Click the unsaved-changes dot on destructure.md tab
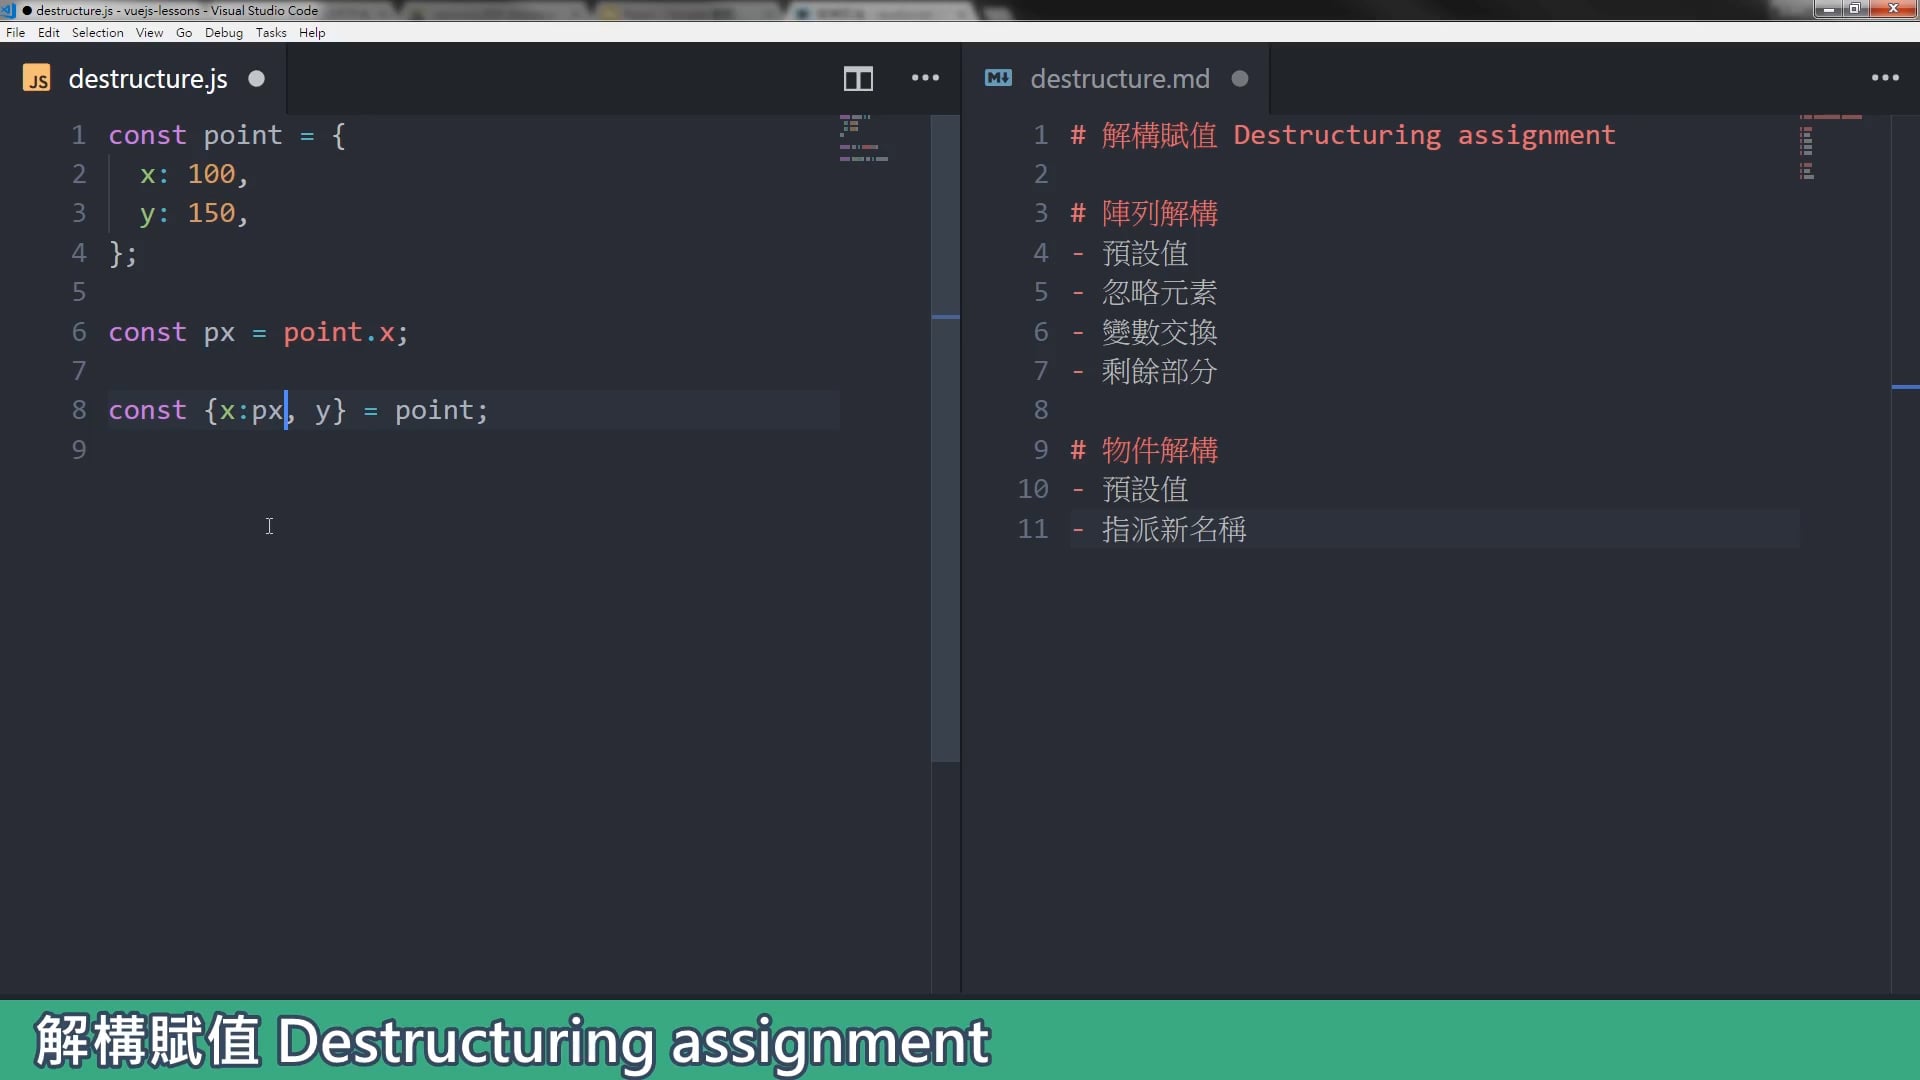The height and width of the screenshot is (1080, 1920). point(1239,79)
